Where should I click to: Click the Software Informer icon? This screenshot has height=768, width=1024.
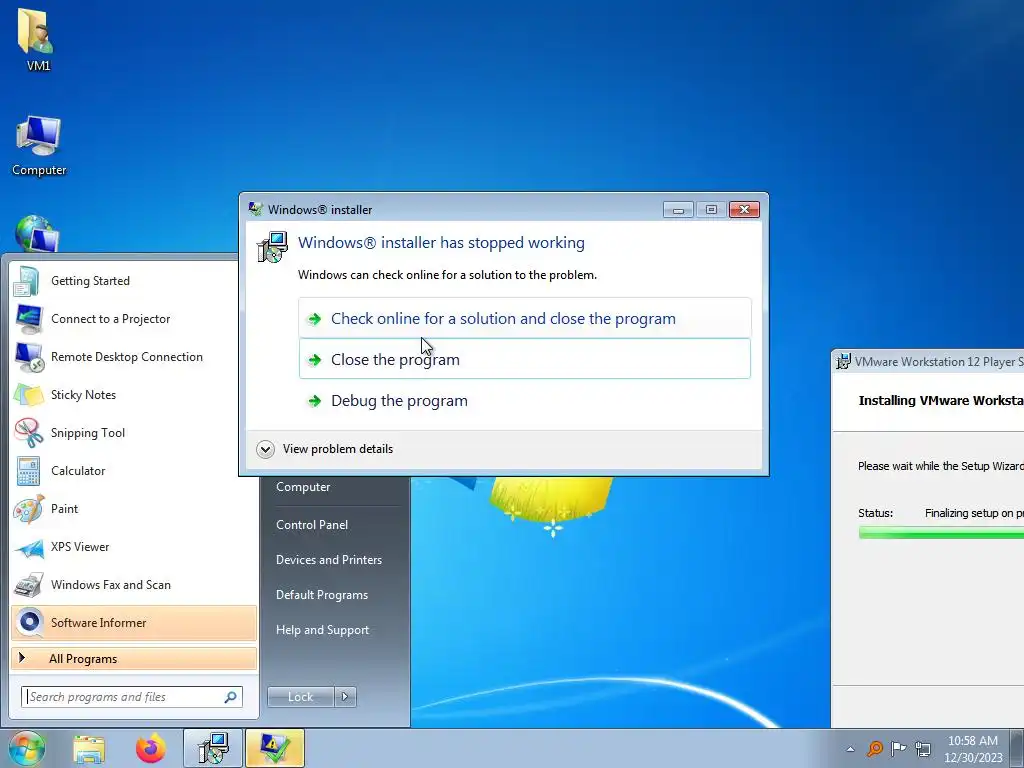coord(29,622)
